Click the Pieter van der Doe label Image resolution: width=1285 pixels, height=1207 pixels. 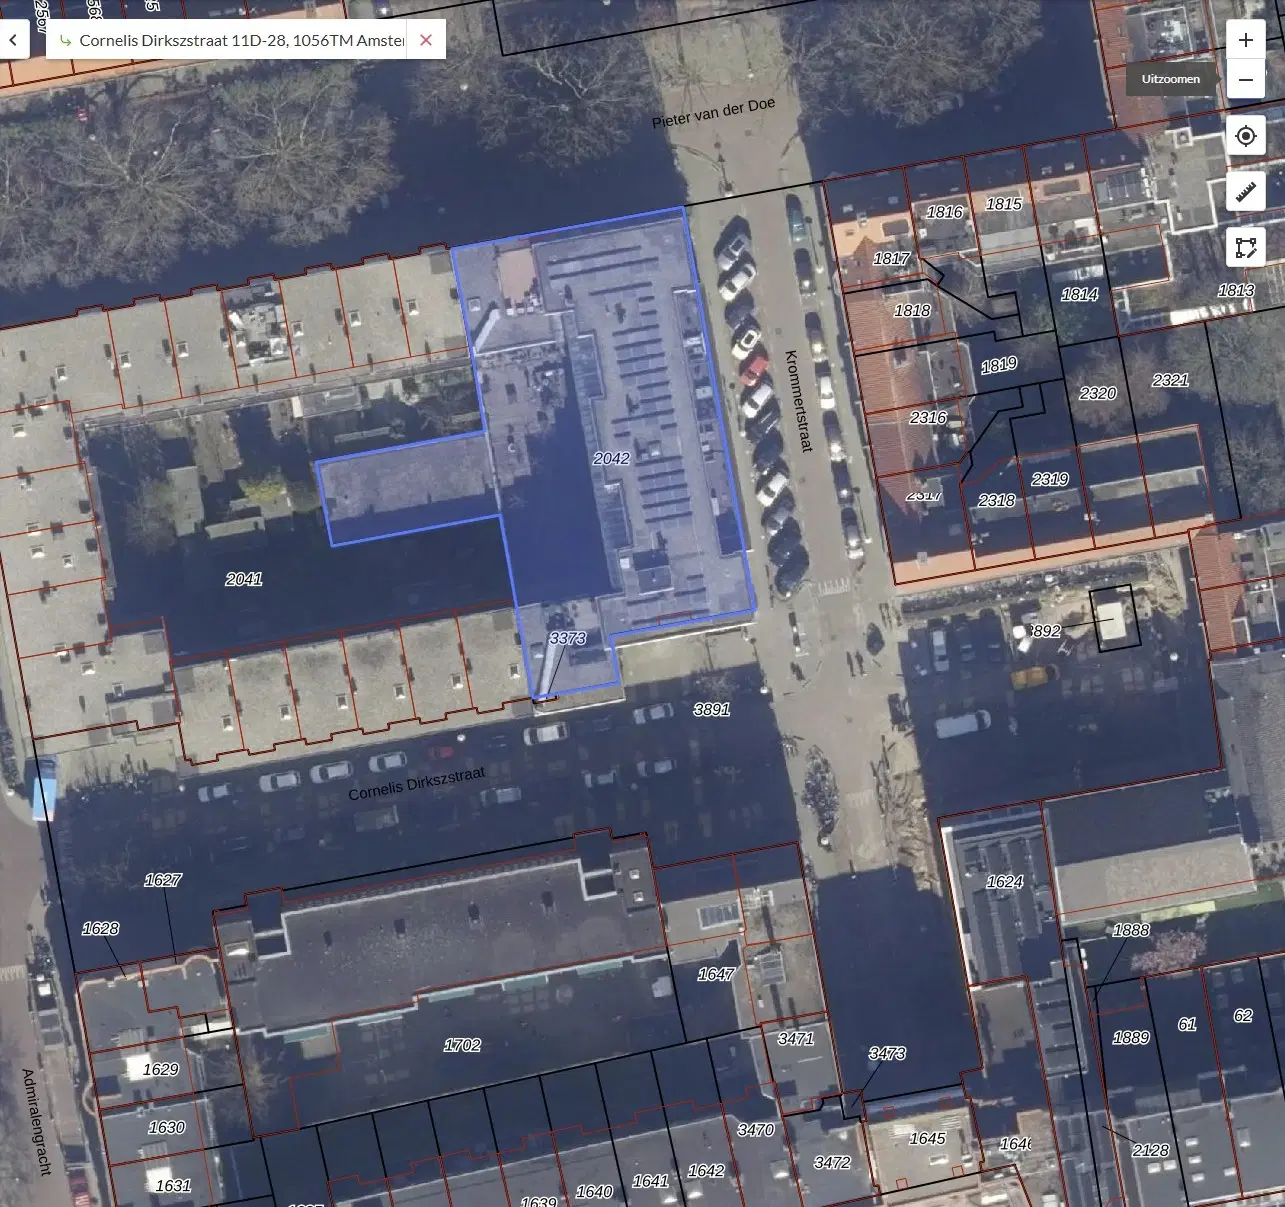coord(713,114)
